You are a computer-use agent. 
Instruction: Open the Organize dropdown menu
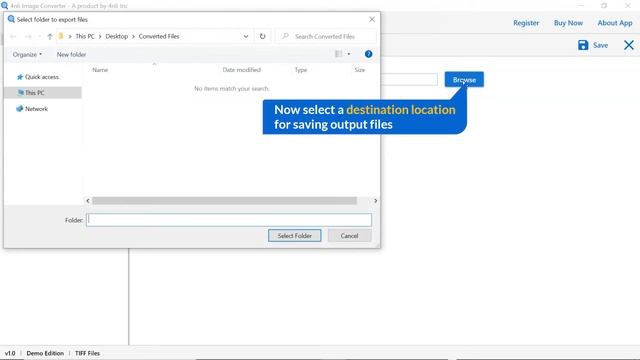[27, 54]
